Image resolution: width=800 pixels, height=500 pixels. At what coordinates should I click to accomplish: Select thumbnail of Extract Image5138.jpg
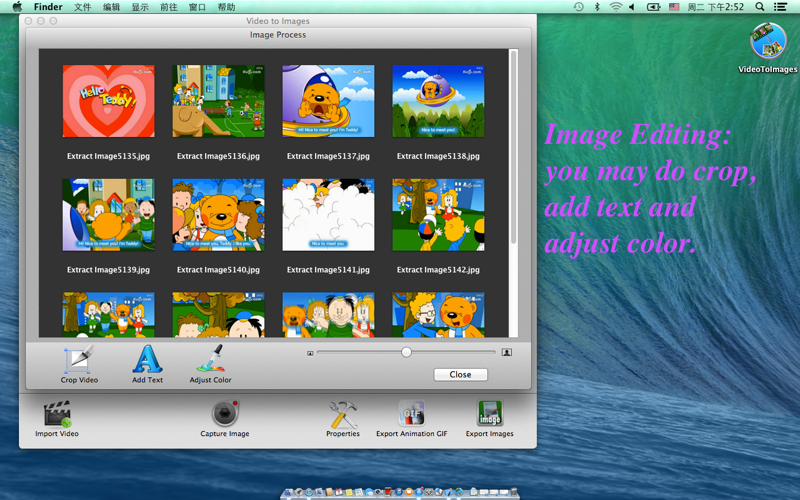click(x=438, y=101)
